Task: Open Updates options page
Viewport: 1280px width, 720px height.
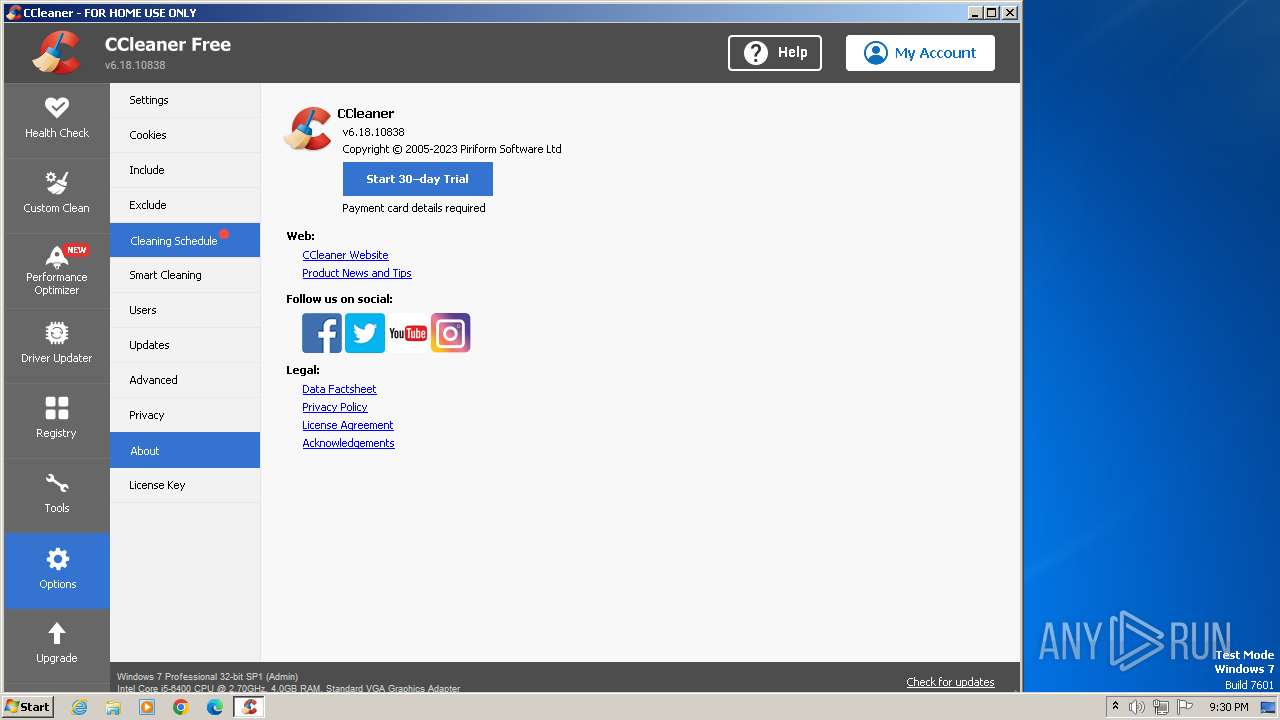Action: pyautogui.click(x=185, y=345)
